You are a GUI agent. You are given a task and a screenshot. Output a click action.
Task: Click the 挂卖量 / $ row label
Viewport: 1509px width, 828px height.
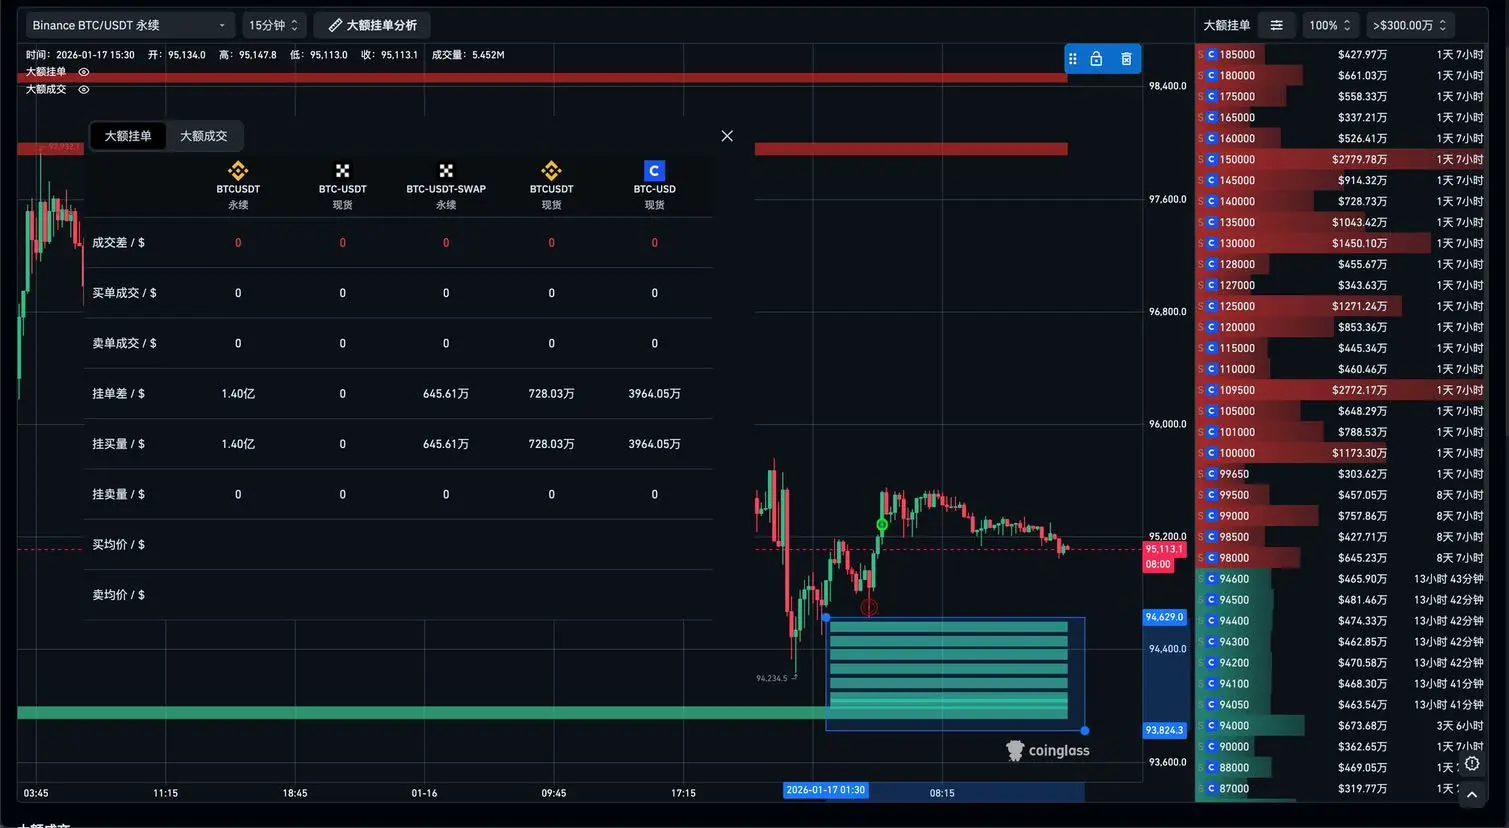118,494
